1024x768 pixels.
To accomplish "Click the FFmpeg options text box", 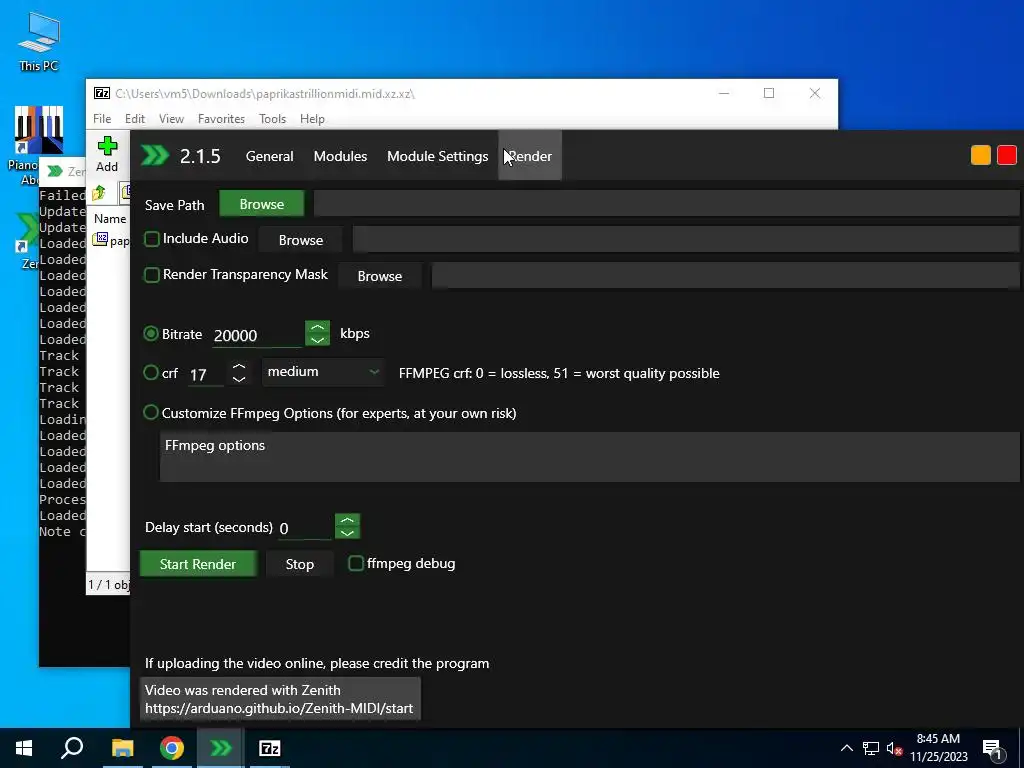I will click(x=589, y=456).
